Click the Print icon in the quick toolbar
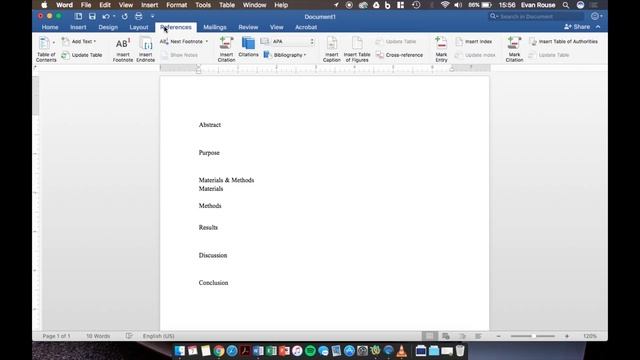640x360 pixels. coord(139,16)
